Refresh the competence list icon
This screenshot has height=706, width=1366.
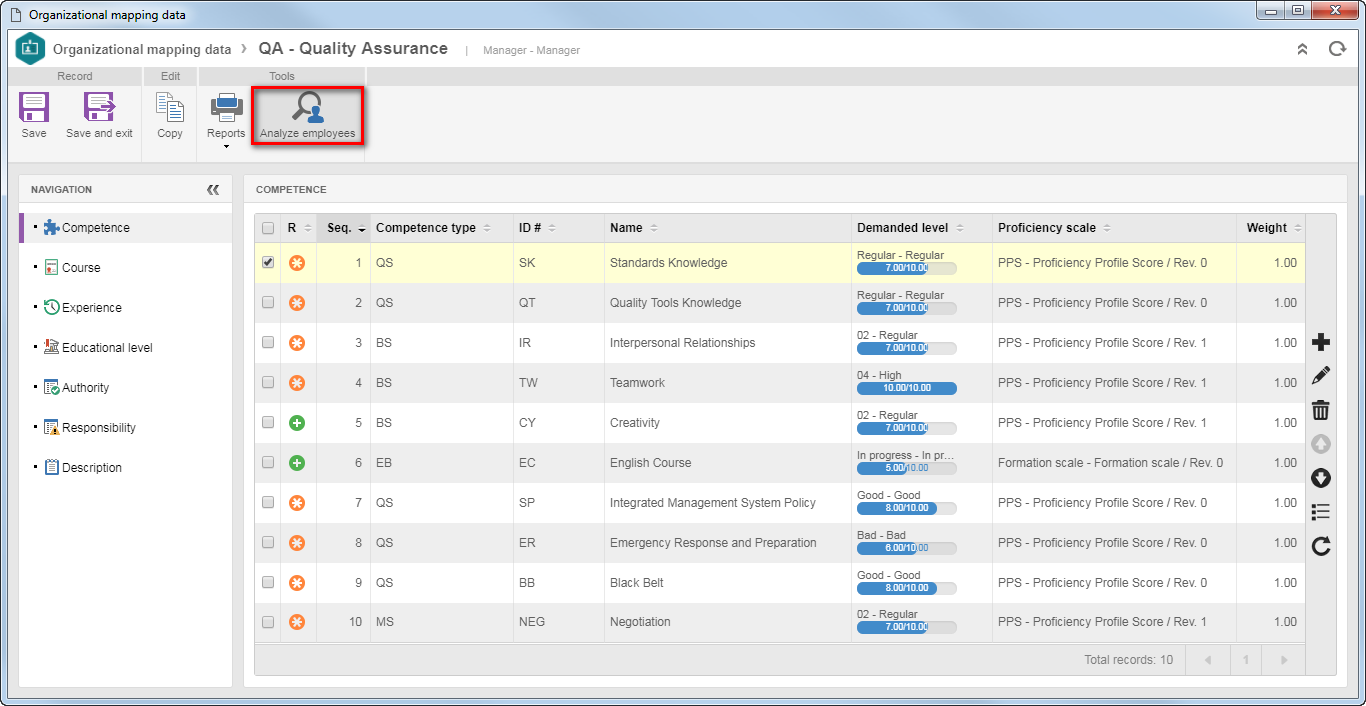(1321, 546)
